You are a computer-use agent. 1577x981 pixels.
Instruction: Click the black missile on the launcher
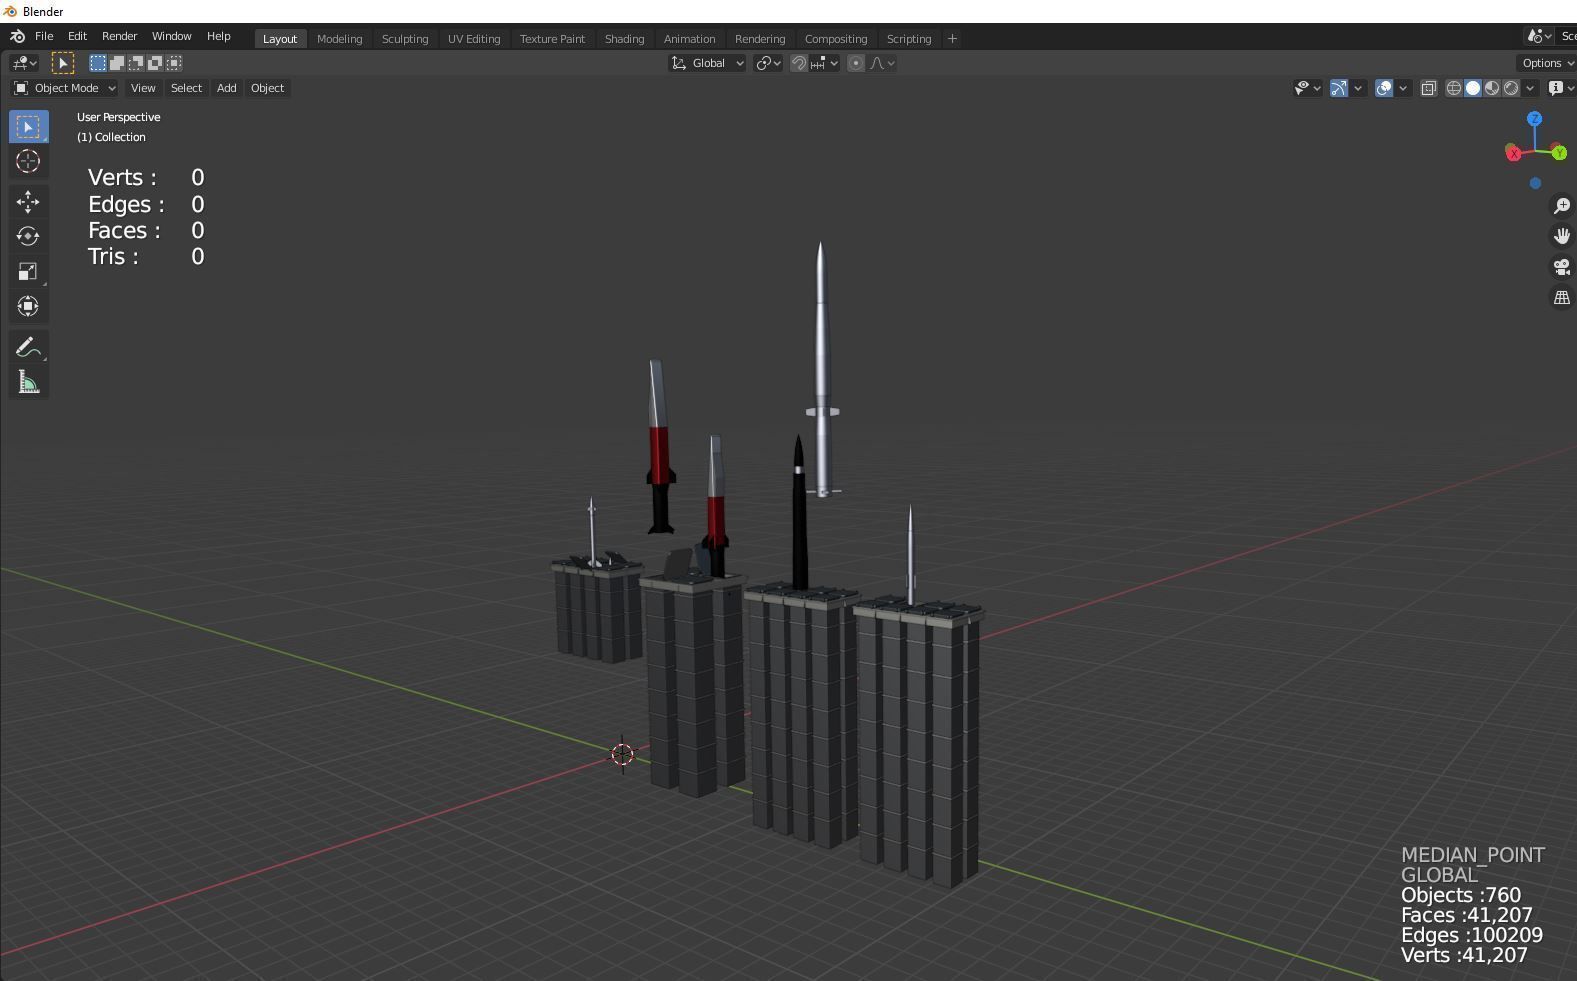click(799, 512)
